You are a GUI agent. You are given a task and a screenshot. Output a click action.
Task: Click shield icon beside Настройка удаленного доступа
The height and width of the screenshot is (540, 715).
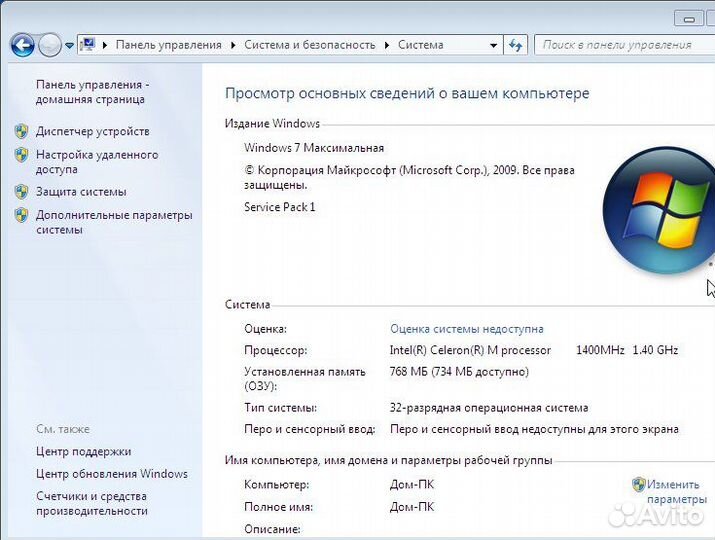pyautogui.click(x=21, y=155)
